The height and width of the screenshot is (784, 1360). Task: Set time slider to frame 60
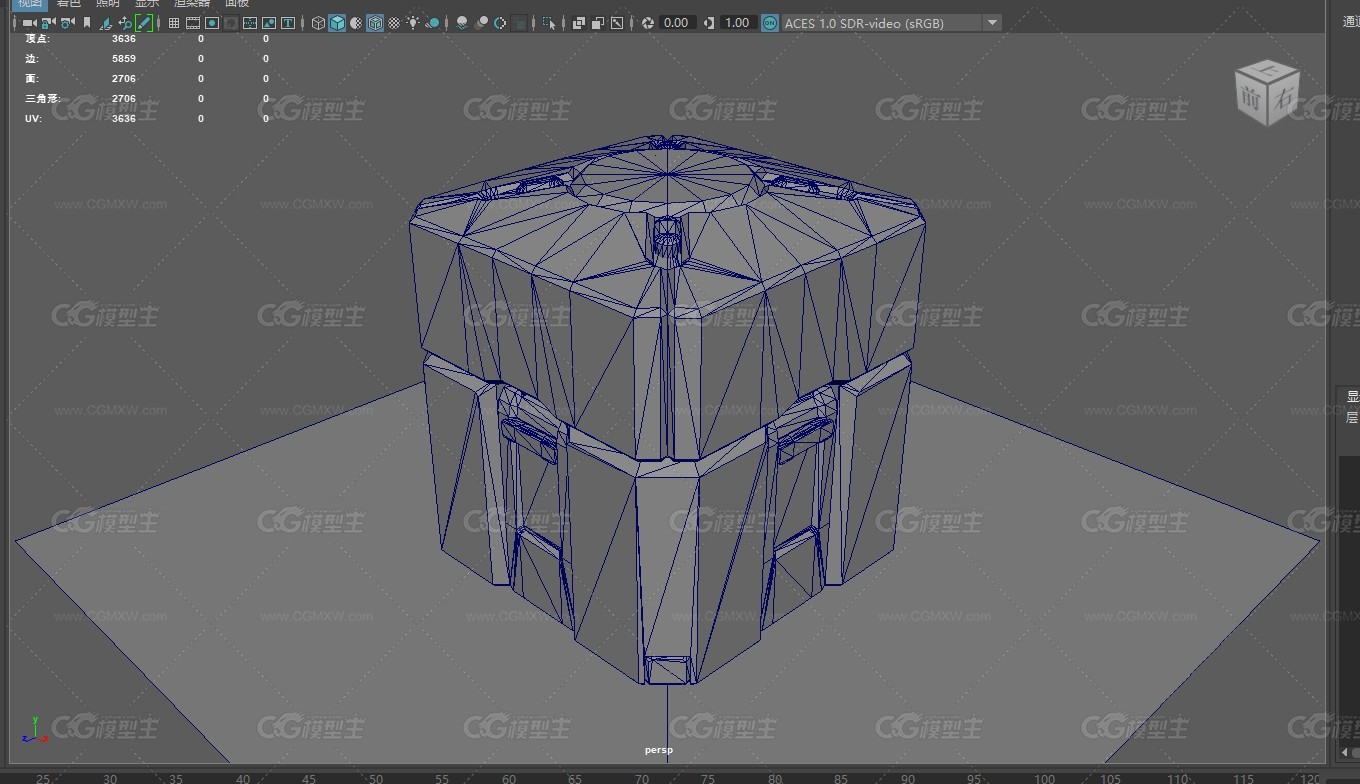[x=508, y=778]
